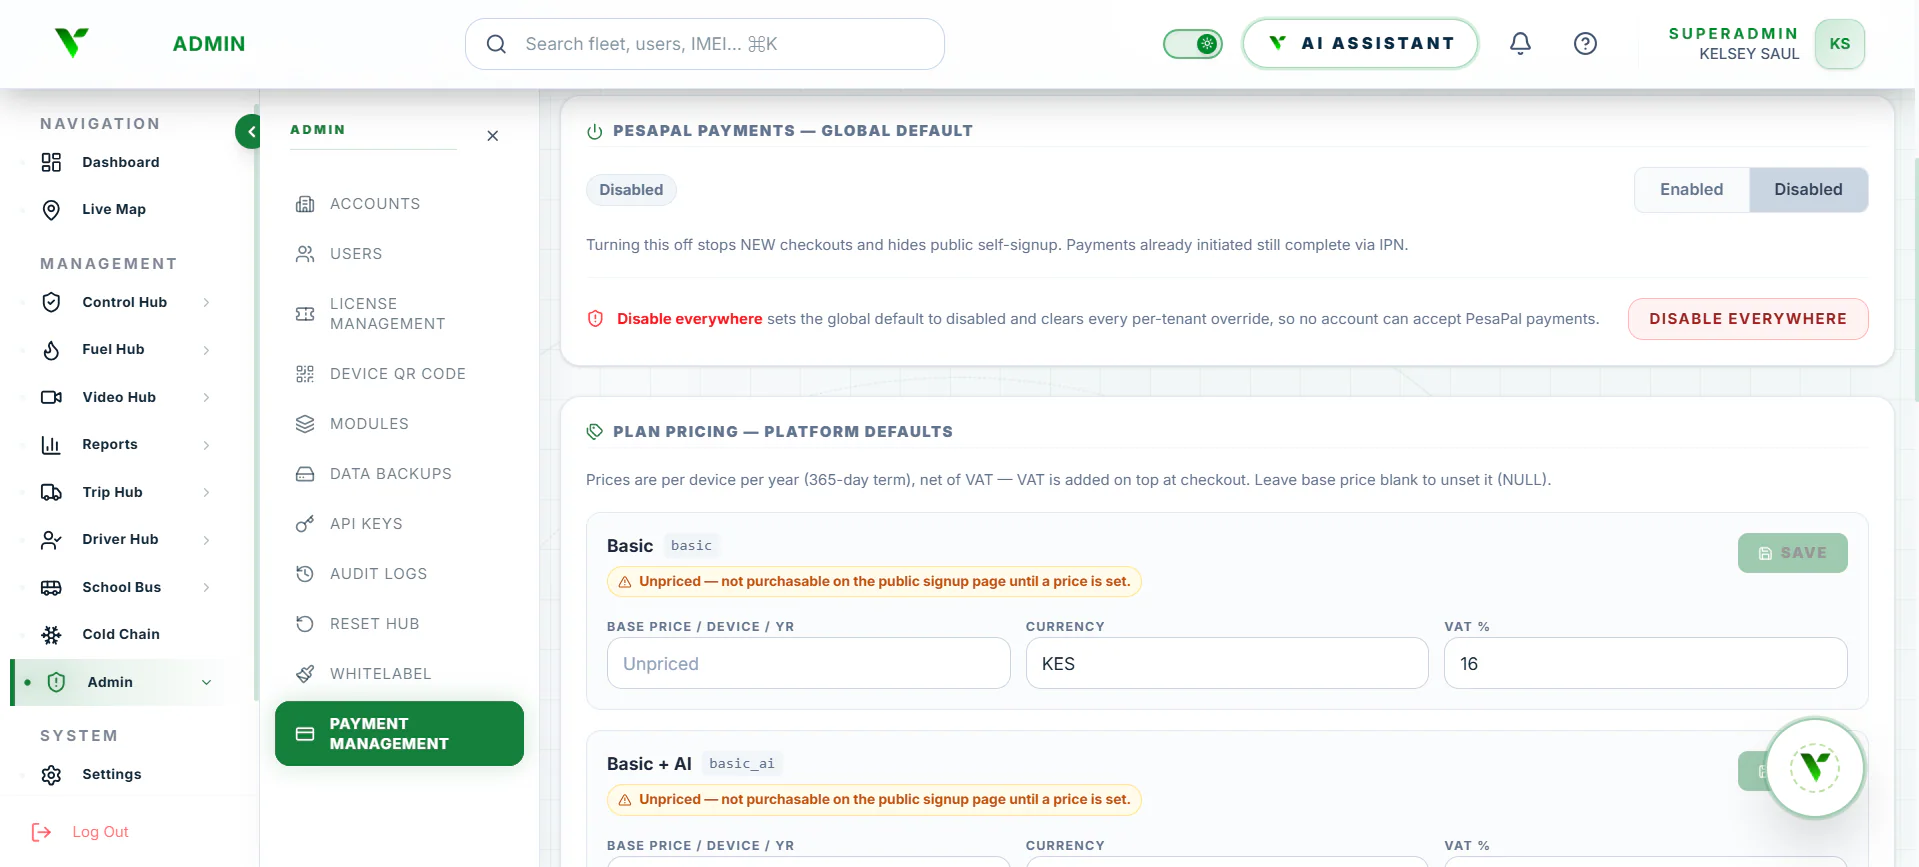Click Basic plan VAT % field
1919x867 pixels.
click(x=1645, y=663)
